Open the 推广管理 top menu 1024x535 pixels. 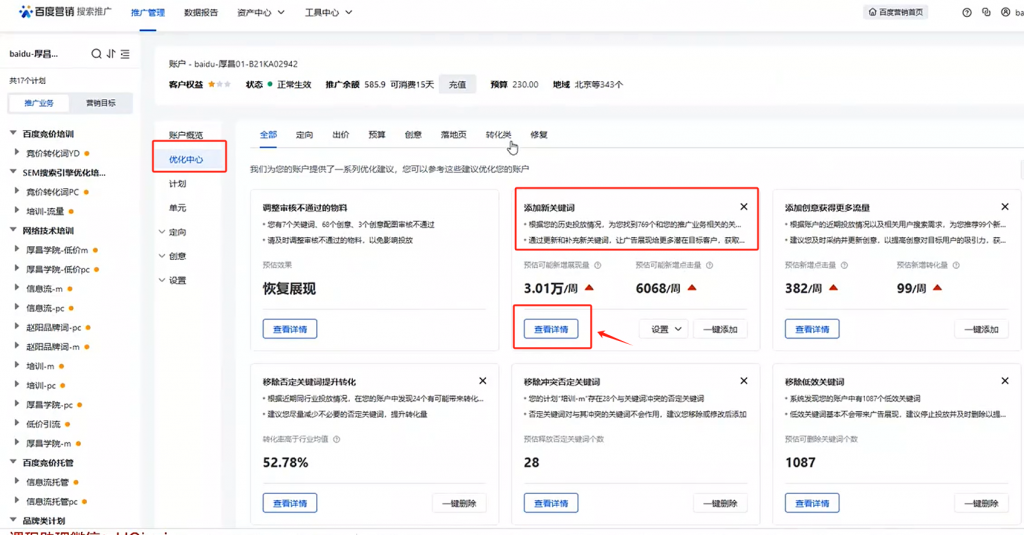click(148, 12)
